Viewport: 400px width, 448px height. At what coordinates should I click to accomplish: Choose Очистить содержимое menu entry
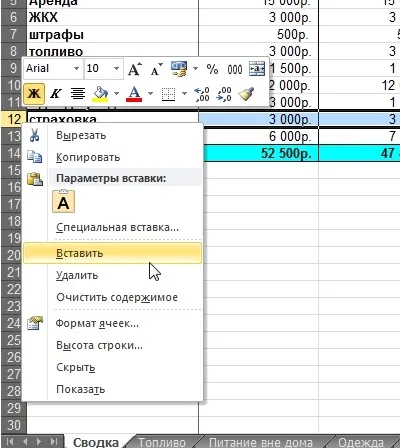click(112, 297)
